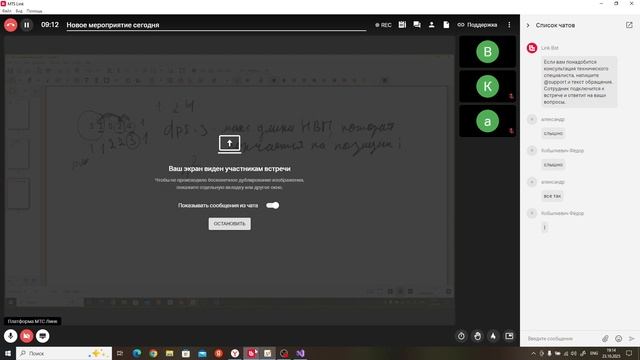Switch to the MTS Link taskbar icon

[251, 353]
